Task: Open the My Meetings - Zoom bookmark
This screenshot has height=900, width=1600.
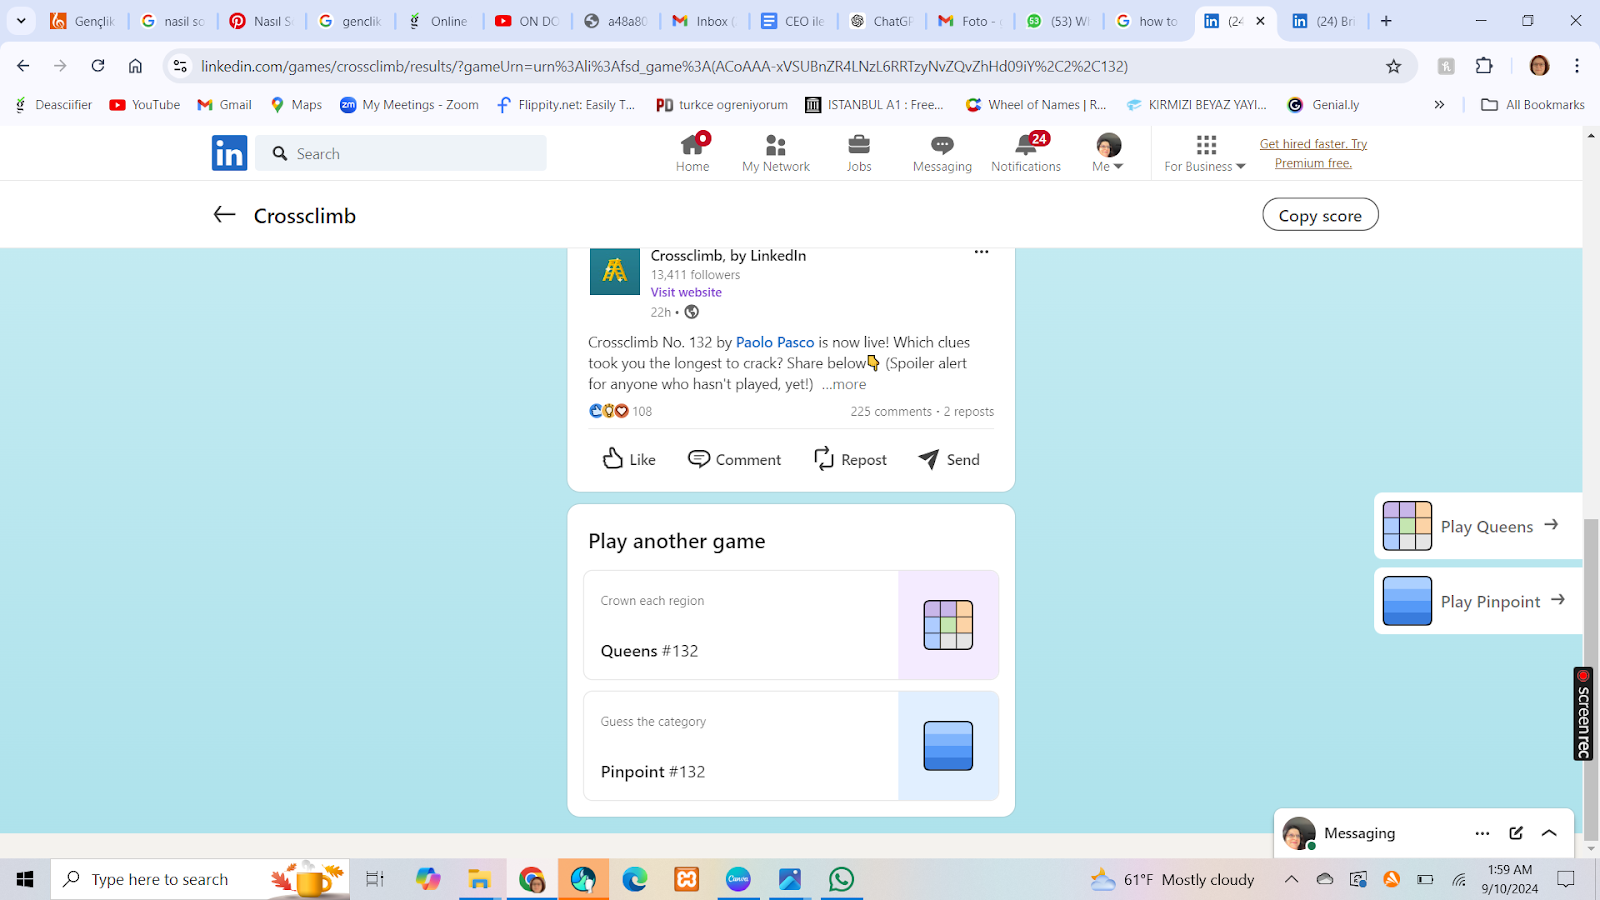Action: pyautogui.click(x=409, y=104)
